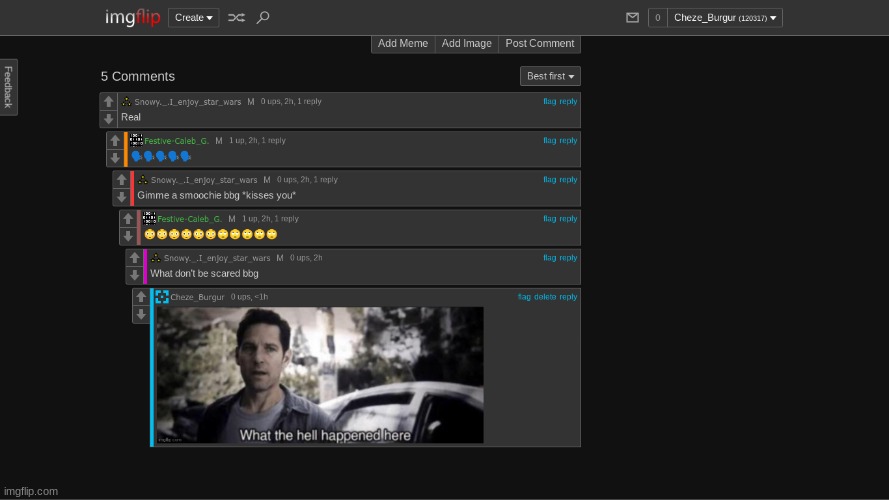Expand the Cheze_Burgur user menu
Image resolution: width=889 pixels, height=500 pixels.
(725, 18)
